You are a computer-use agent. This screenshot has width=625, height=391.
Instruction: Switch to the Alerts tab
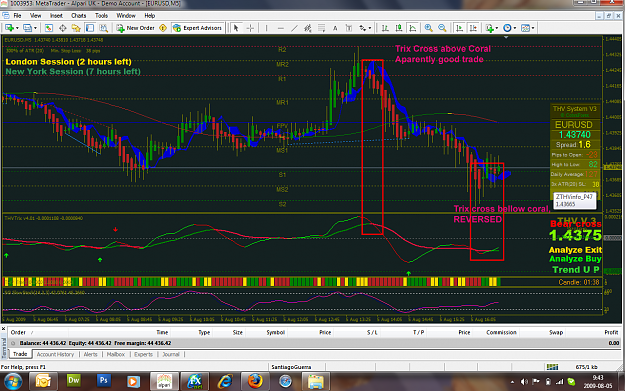(x=90, y=354)
